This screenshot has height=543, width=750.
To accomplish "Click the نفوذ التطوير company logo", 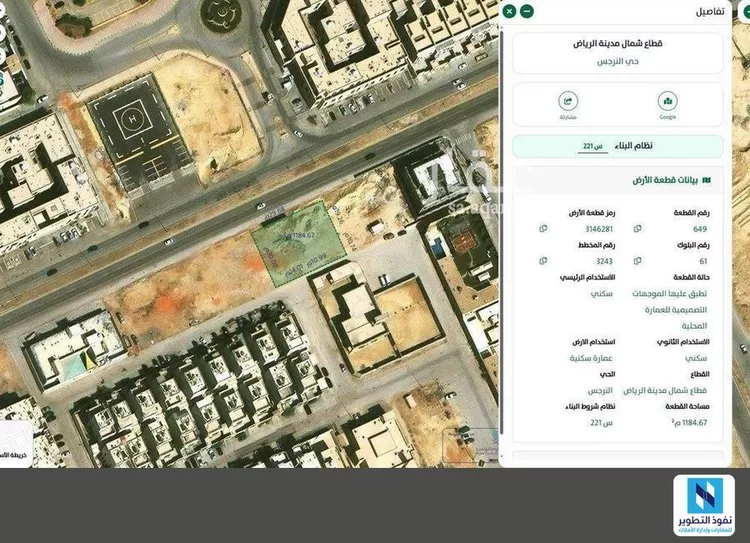I will click(704, 505).
